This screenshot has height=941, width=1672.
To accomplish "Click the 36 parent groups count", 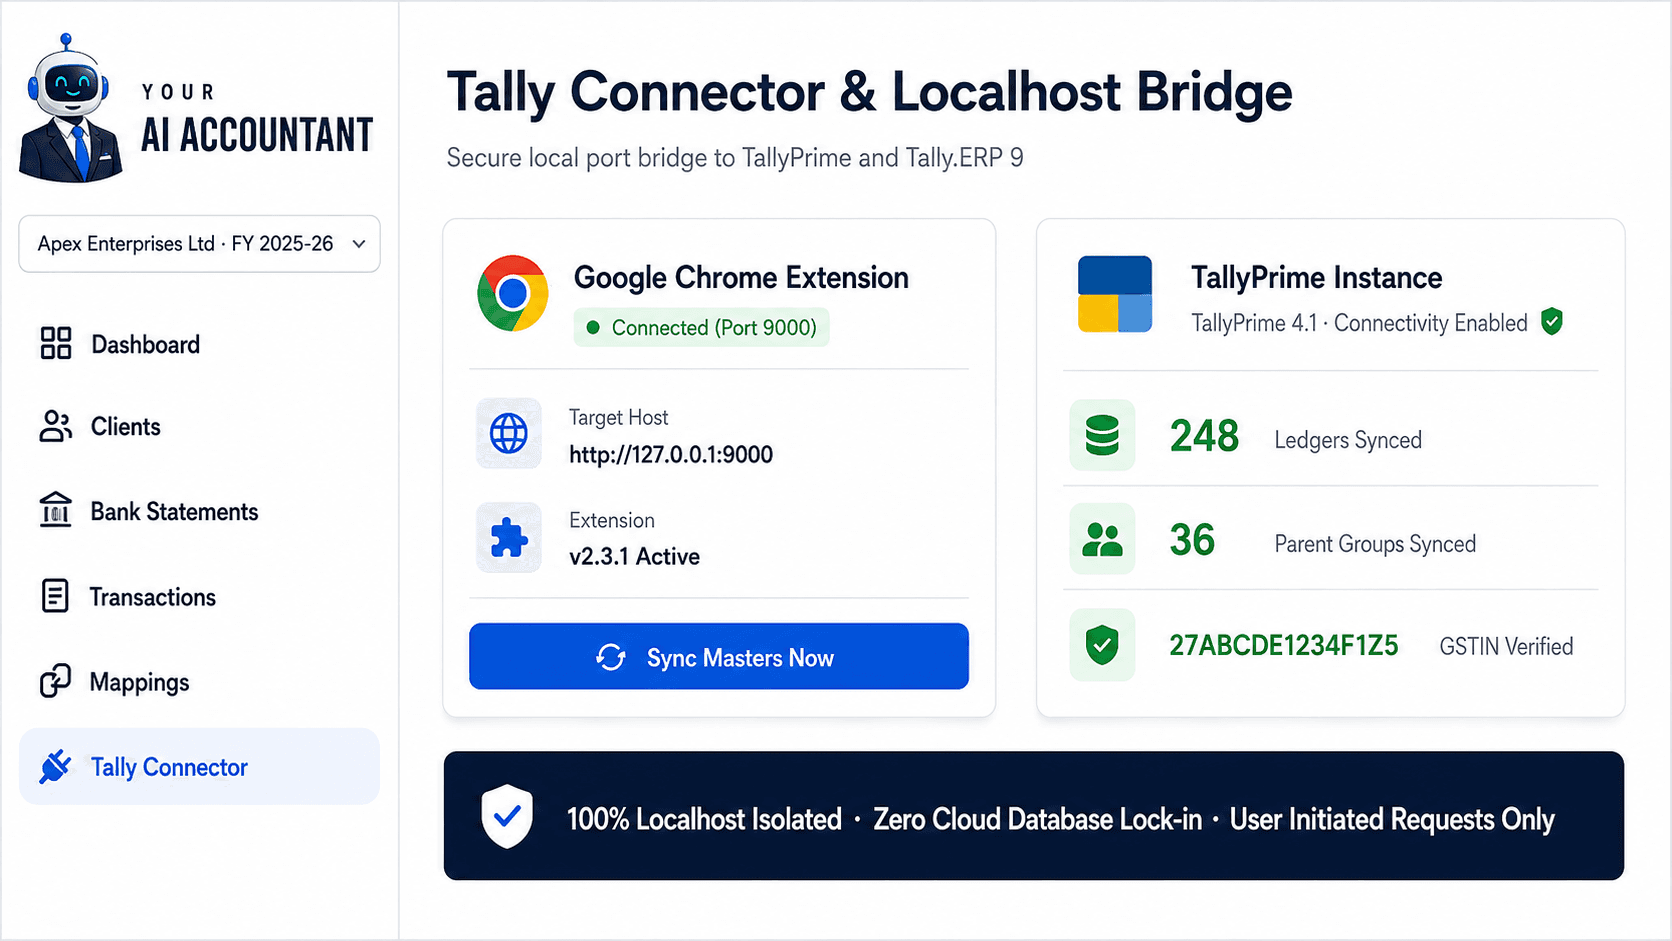I will click(x=1192, y=540).
